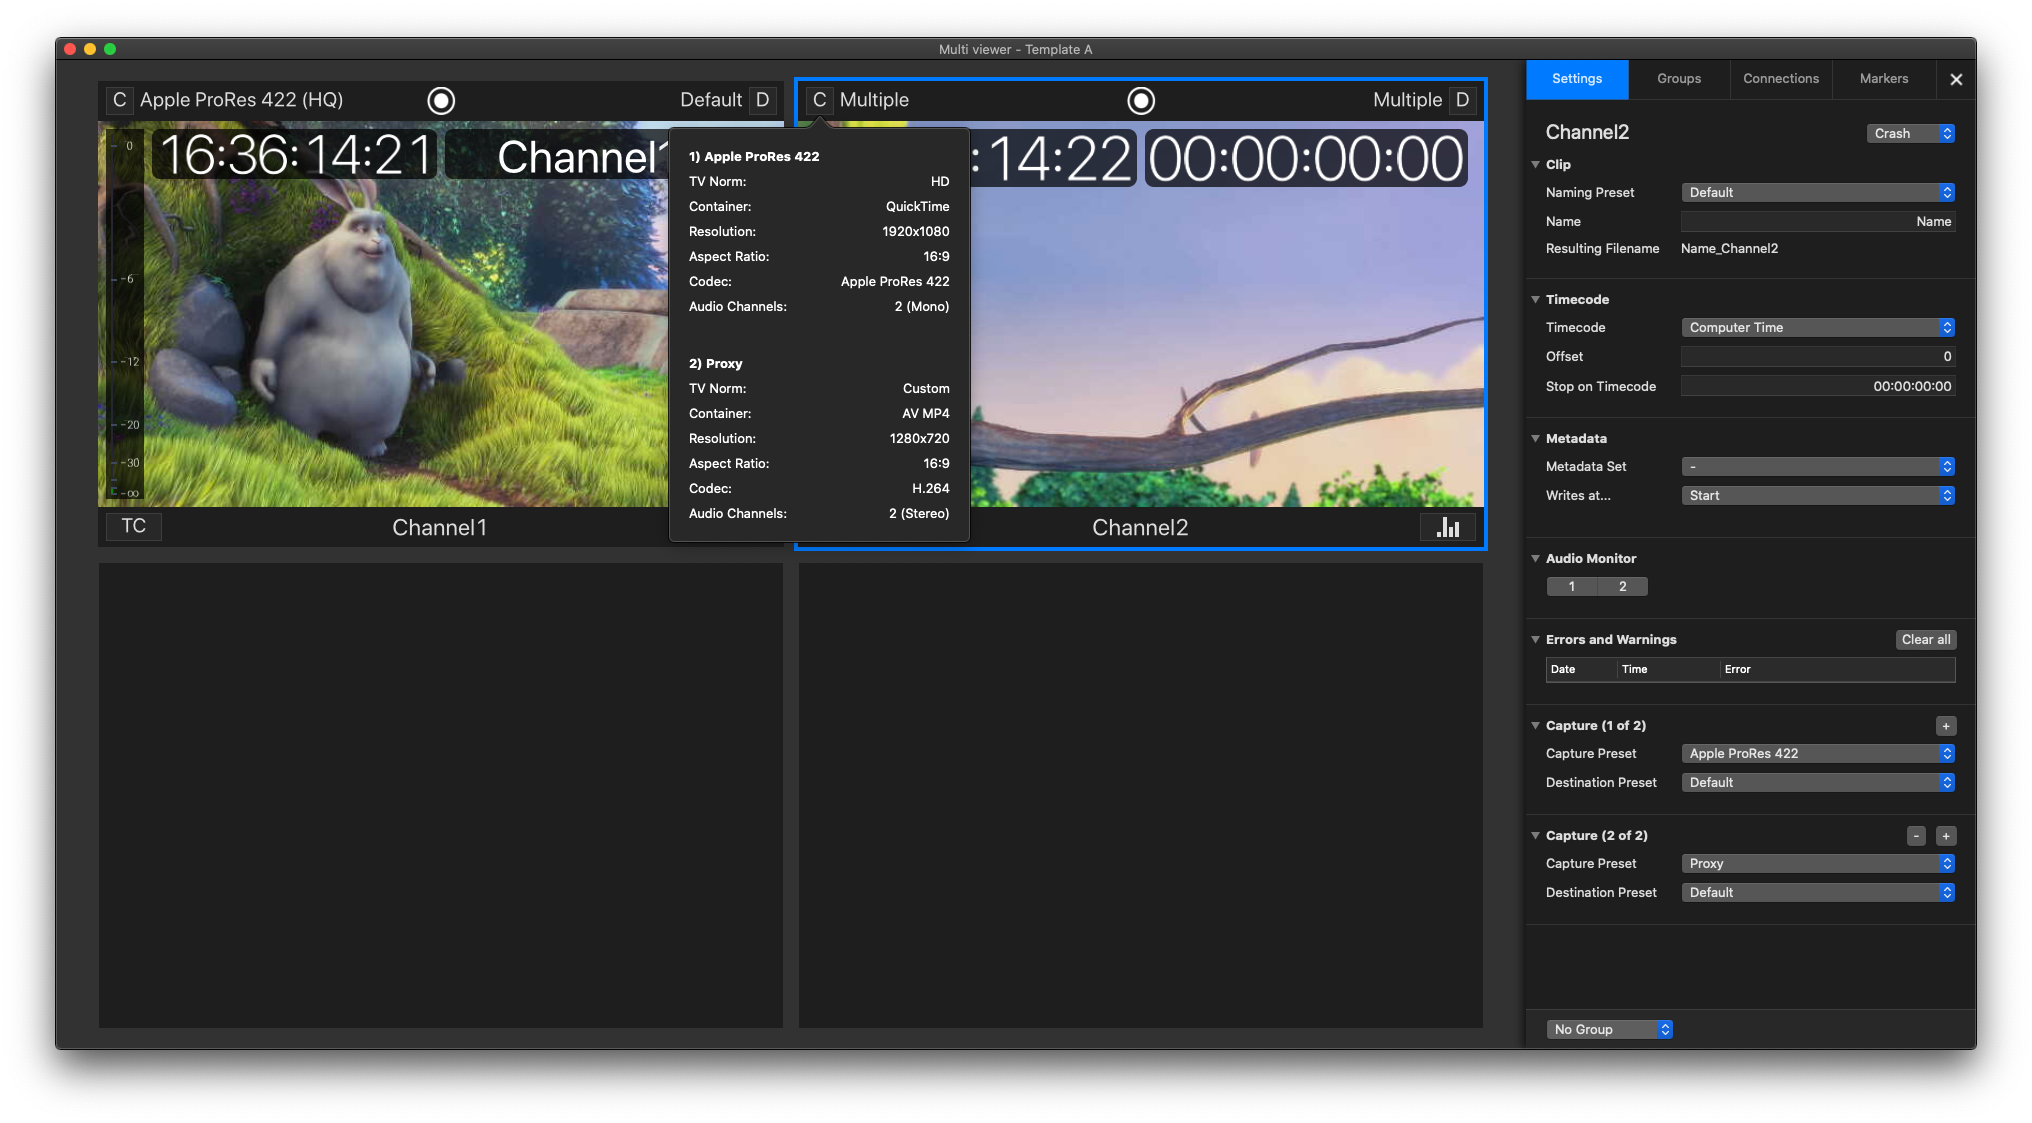Click the macOS yellow minimize button

tap(90, 49)
